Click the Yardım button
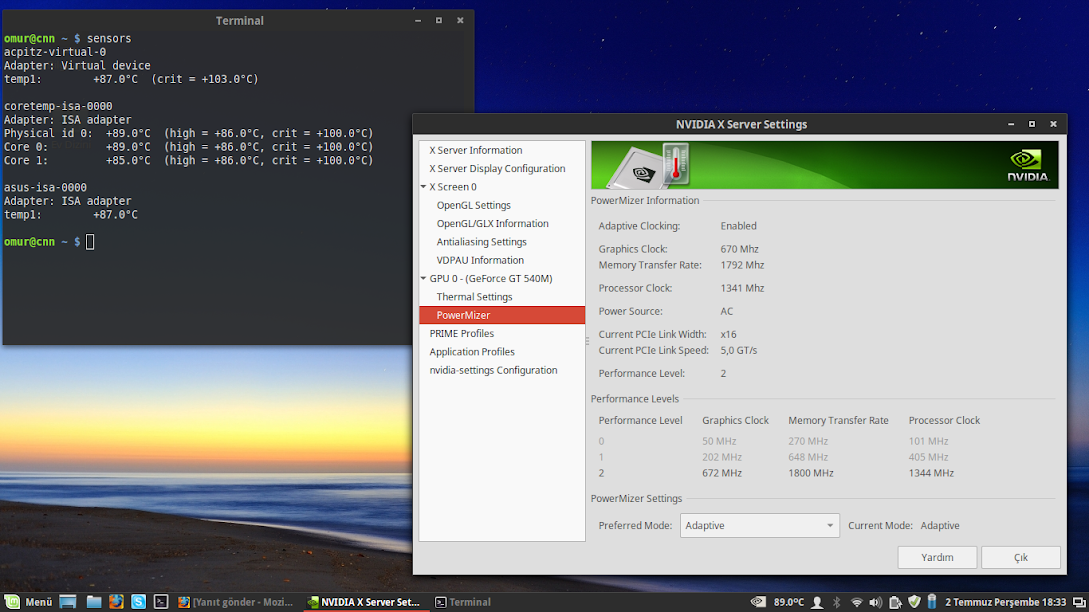The width and height of the screenshot is (1089, 612). coord(937,557)
